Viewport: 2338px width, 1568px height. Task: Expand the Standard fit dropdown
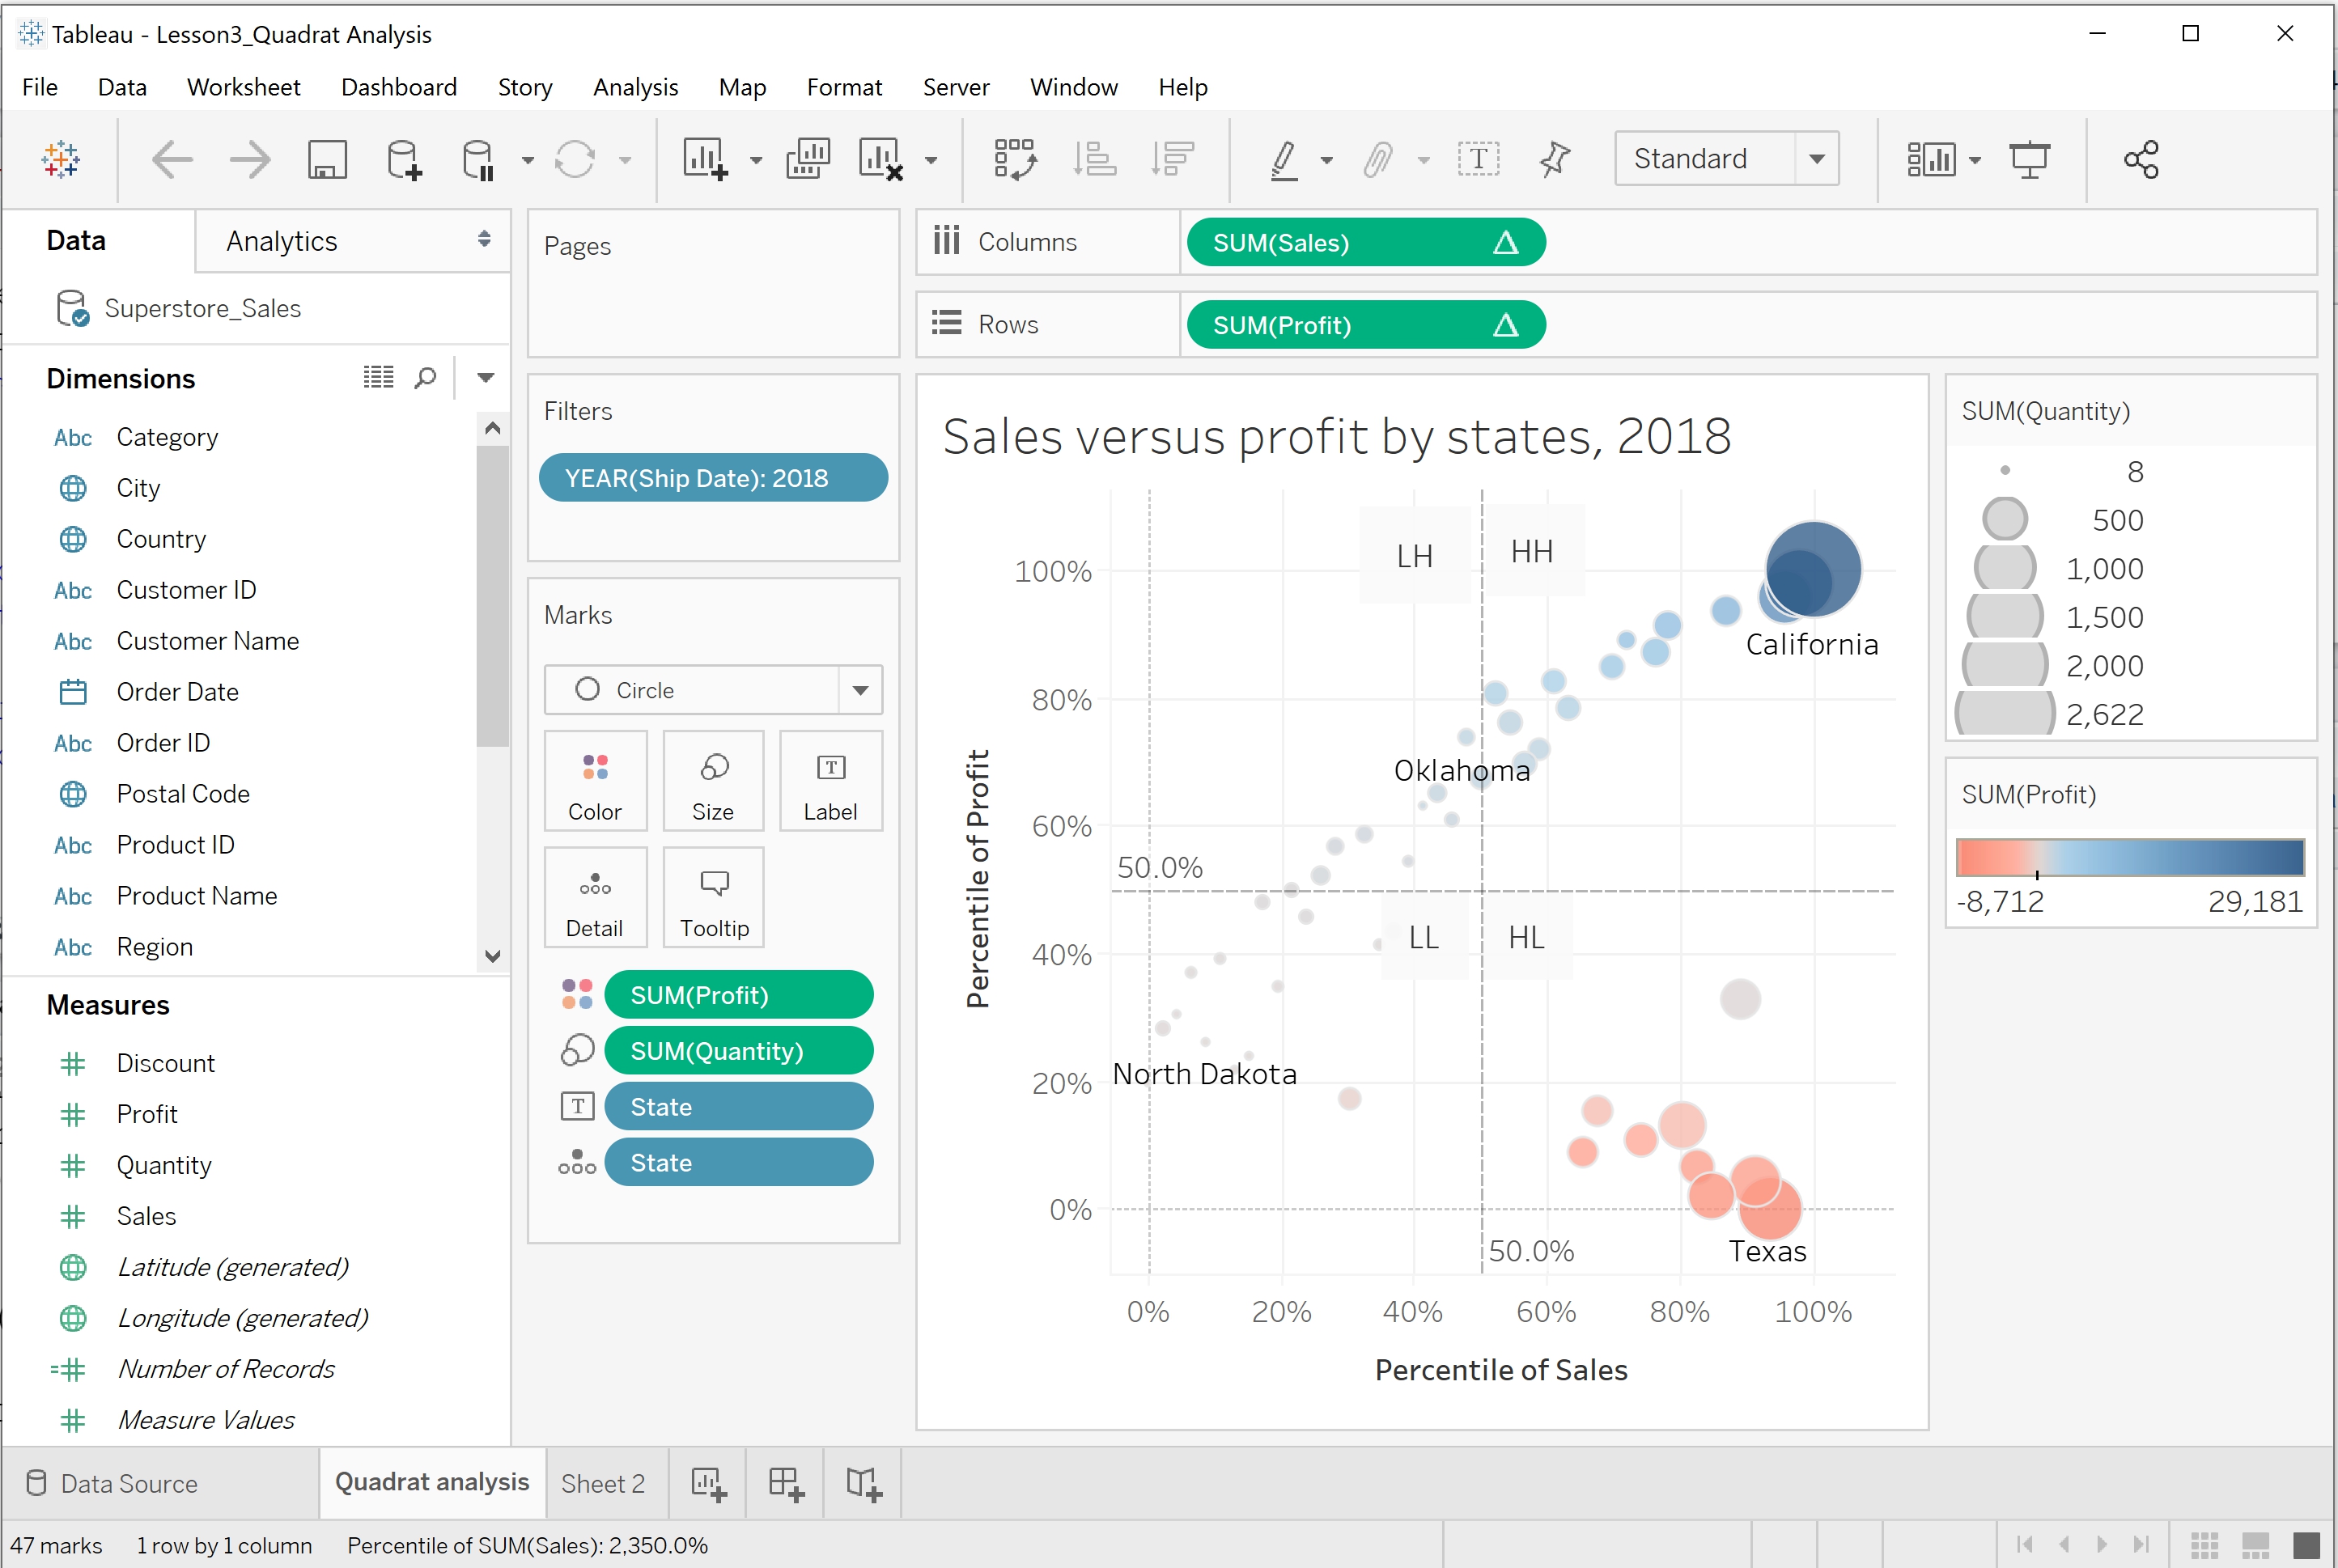tap(1816, 159)
